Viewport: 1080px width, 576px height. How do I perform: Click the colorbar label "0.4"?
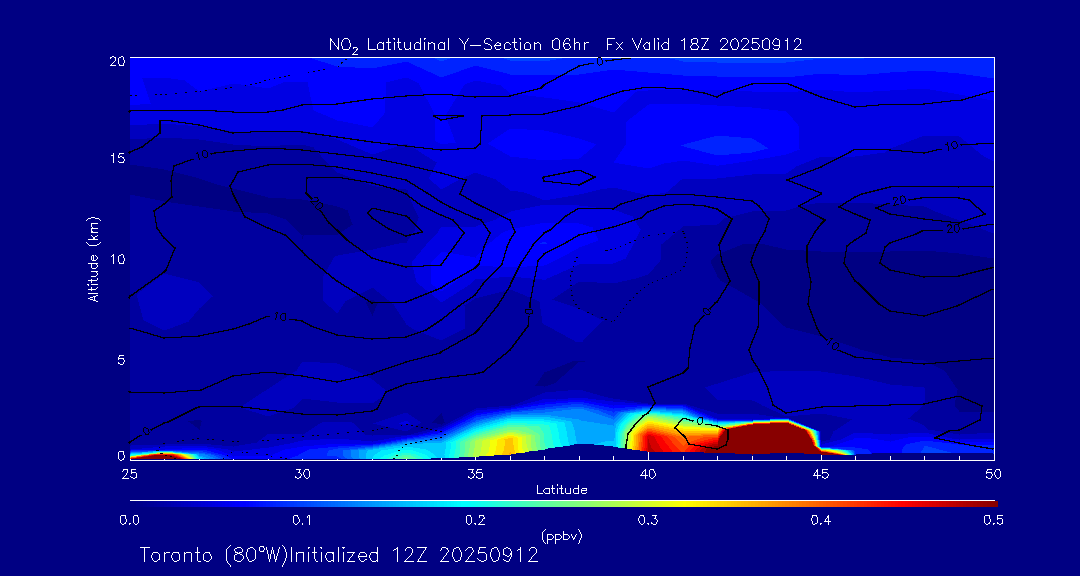pyautogui.click(x=821, y=520)
